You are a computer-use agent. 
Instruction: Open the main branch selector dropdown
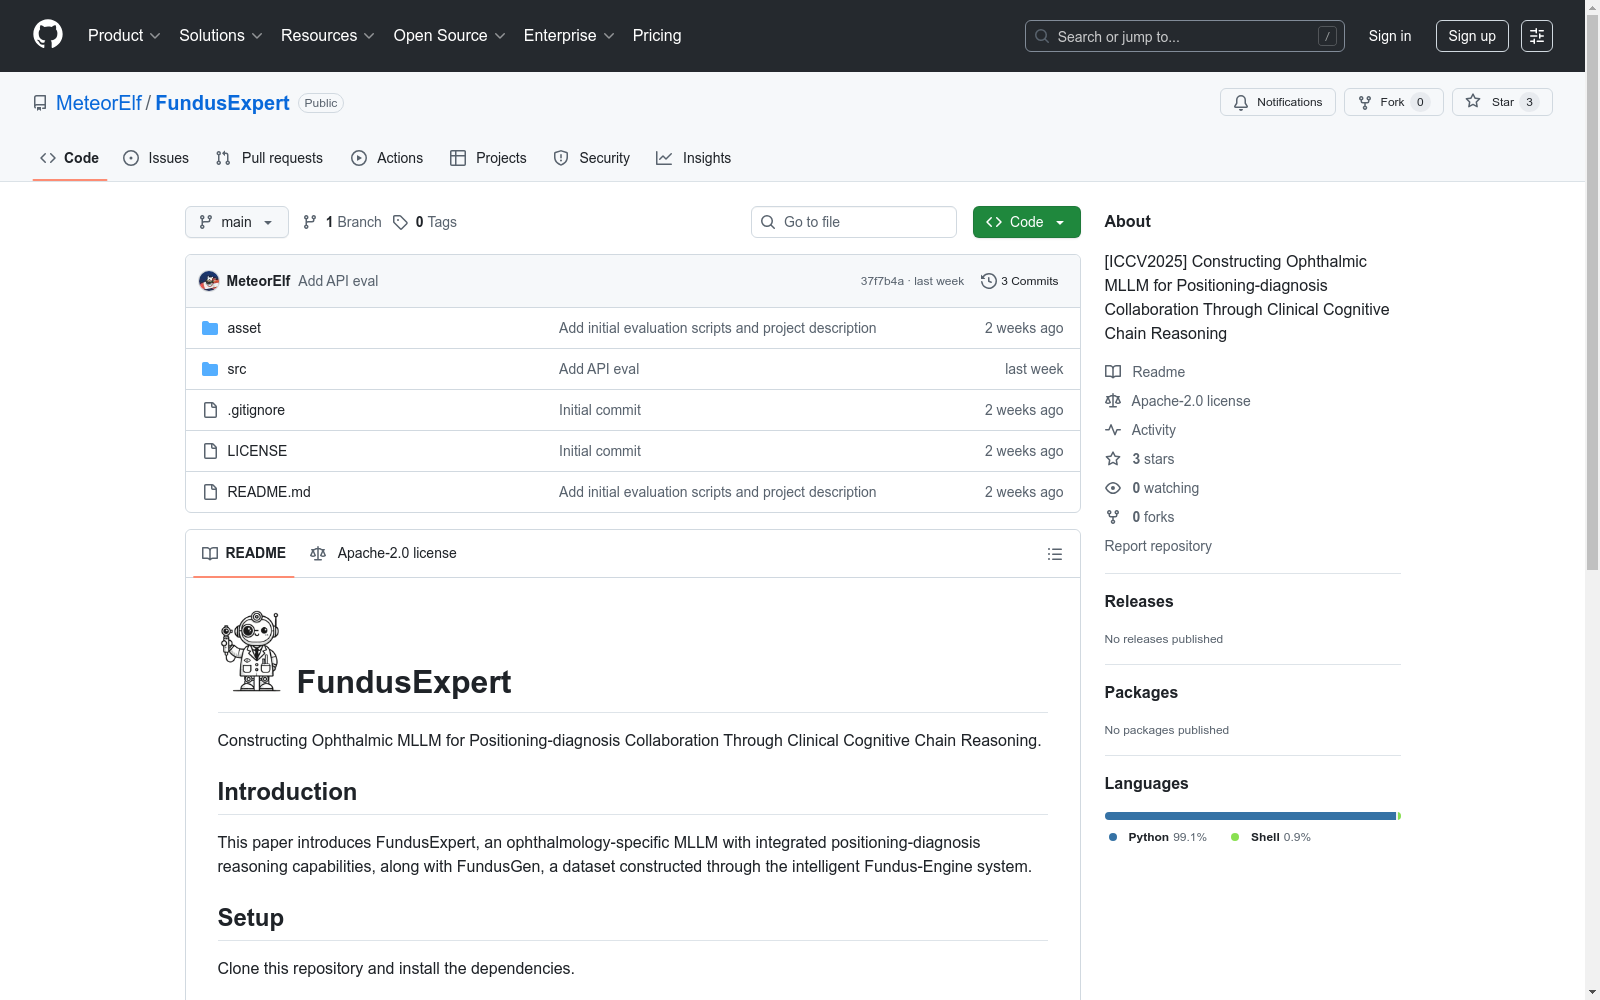click(x=237, y=222)
